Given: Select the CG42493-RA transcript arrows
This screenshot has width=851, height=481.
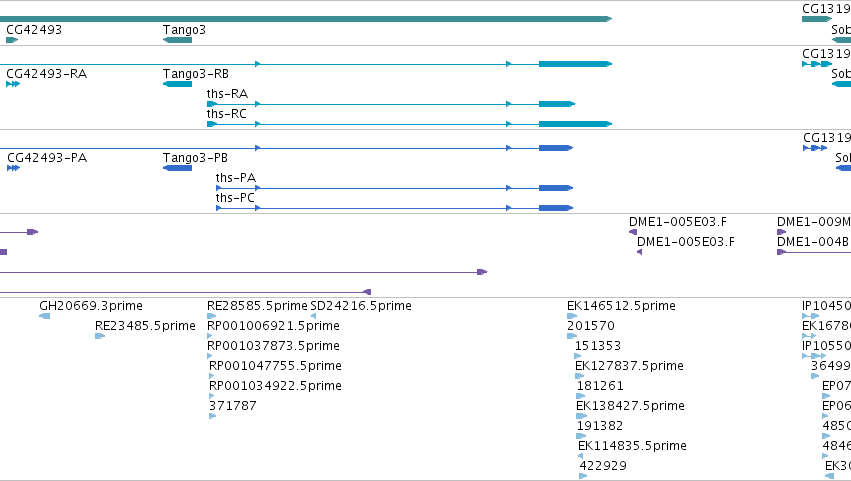Looking at the screenshot, I should [x=13, y=84].
